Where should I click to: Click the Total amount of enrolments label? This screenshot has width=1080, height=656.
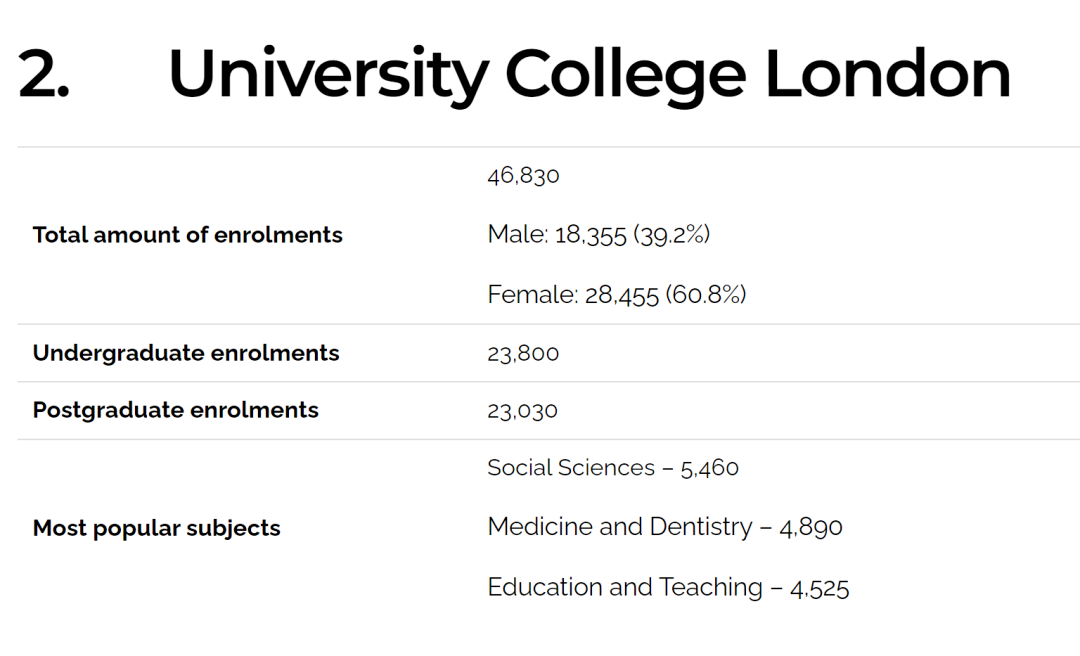point(187,235)
